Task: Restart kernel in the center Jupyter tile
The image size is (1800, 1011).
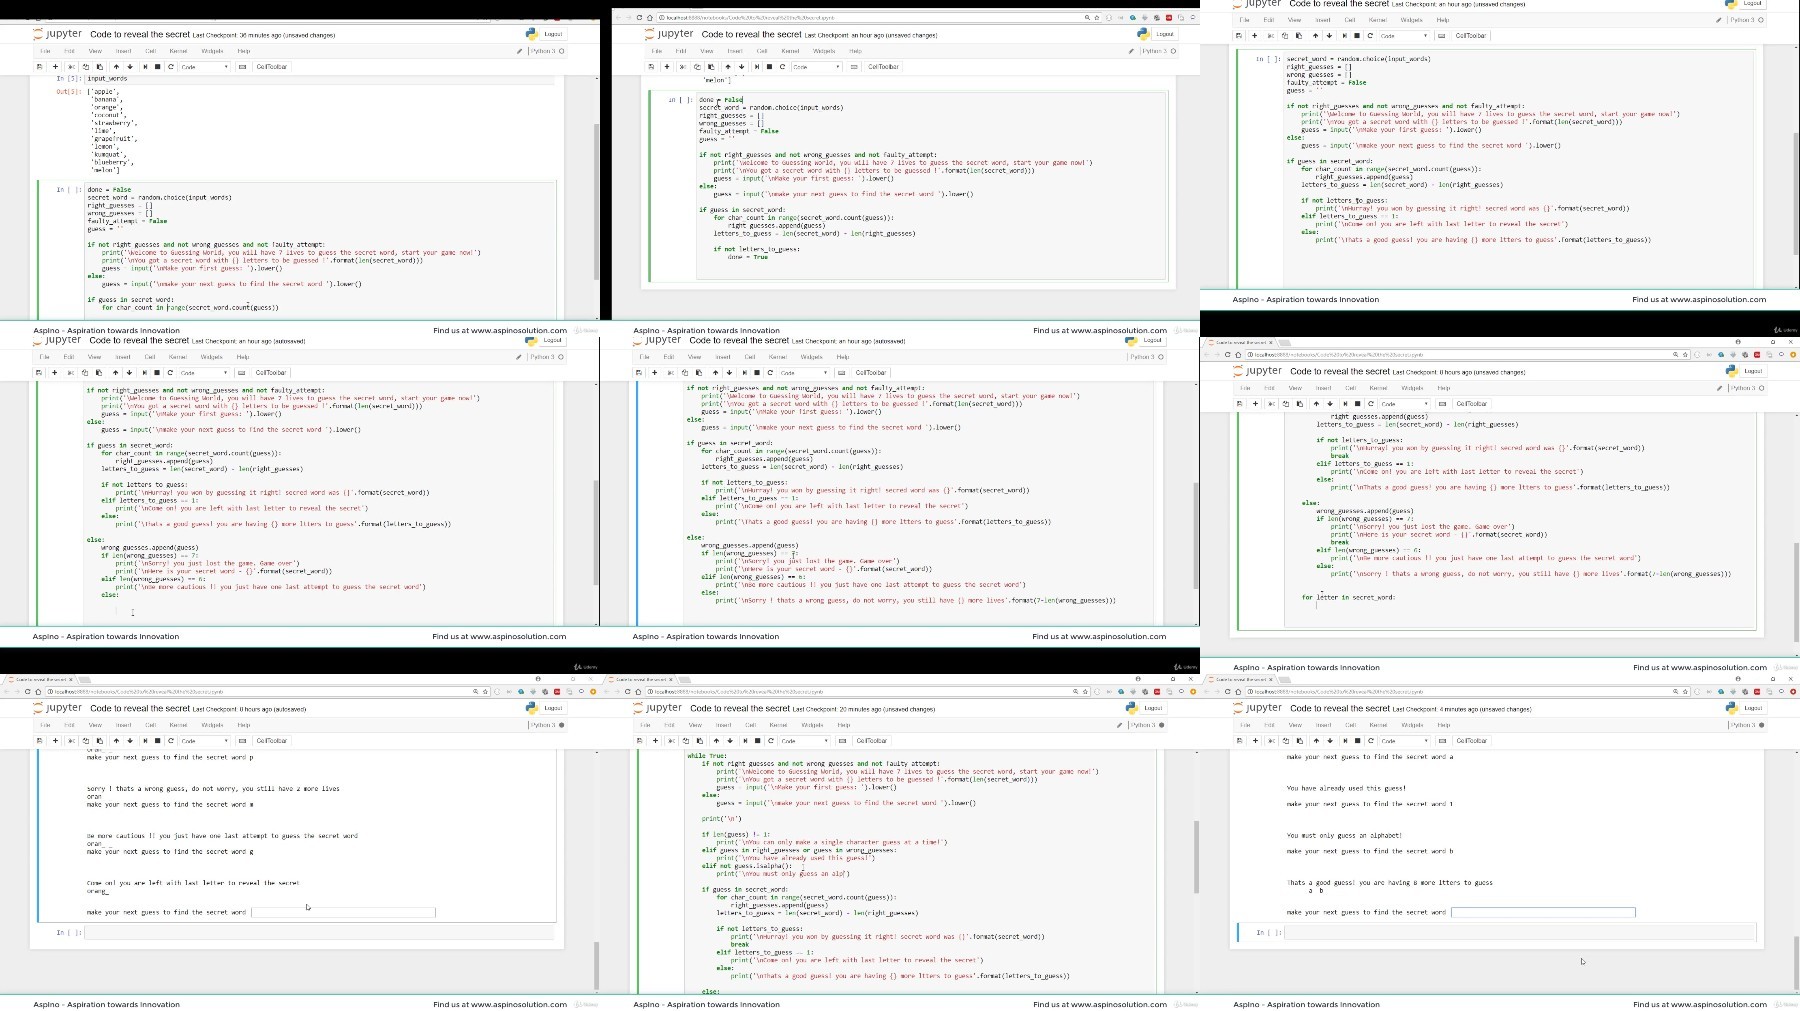Action: click(770, 373)
